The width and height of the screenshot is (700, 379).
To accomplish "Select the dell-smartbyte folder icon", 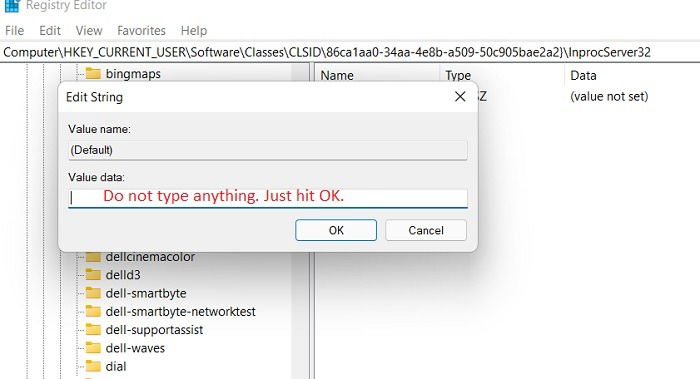I will click(93, 293).
